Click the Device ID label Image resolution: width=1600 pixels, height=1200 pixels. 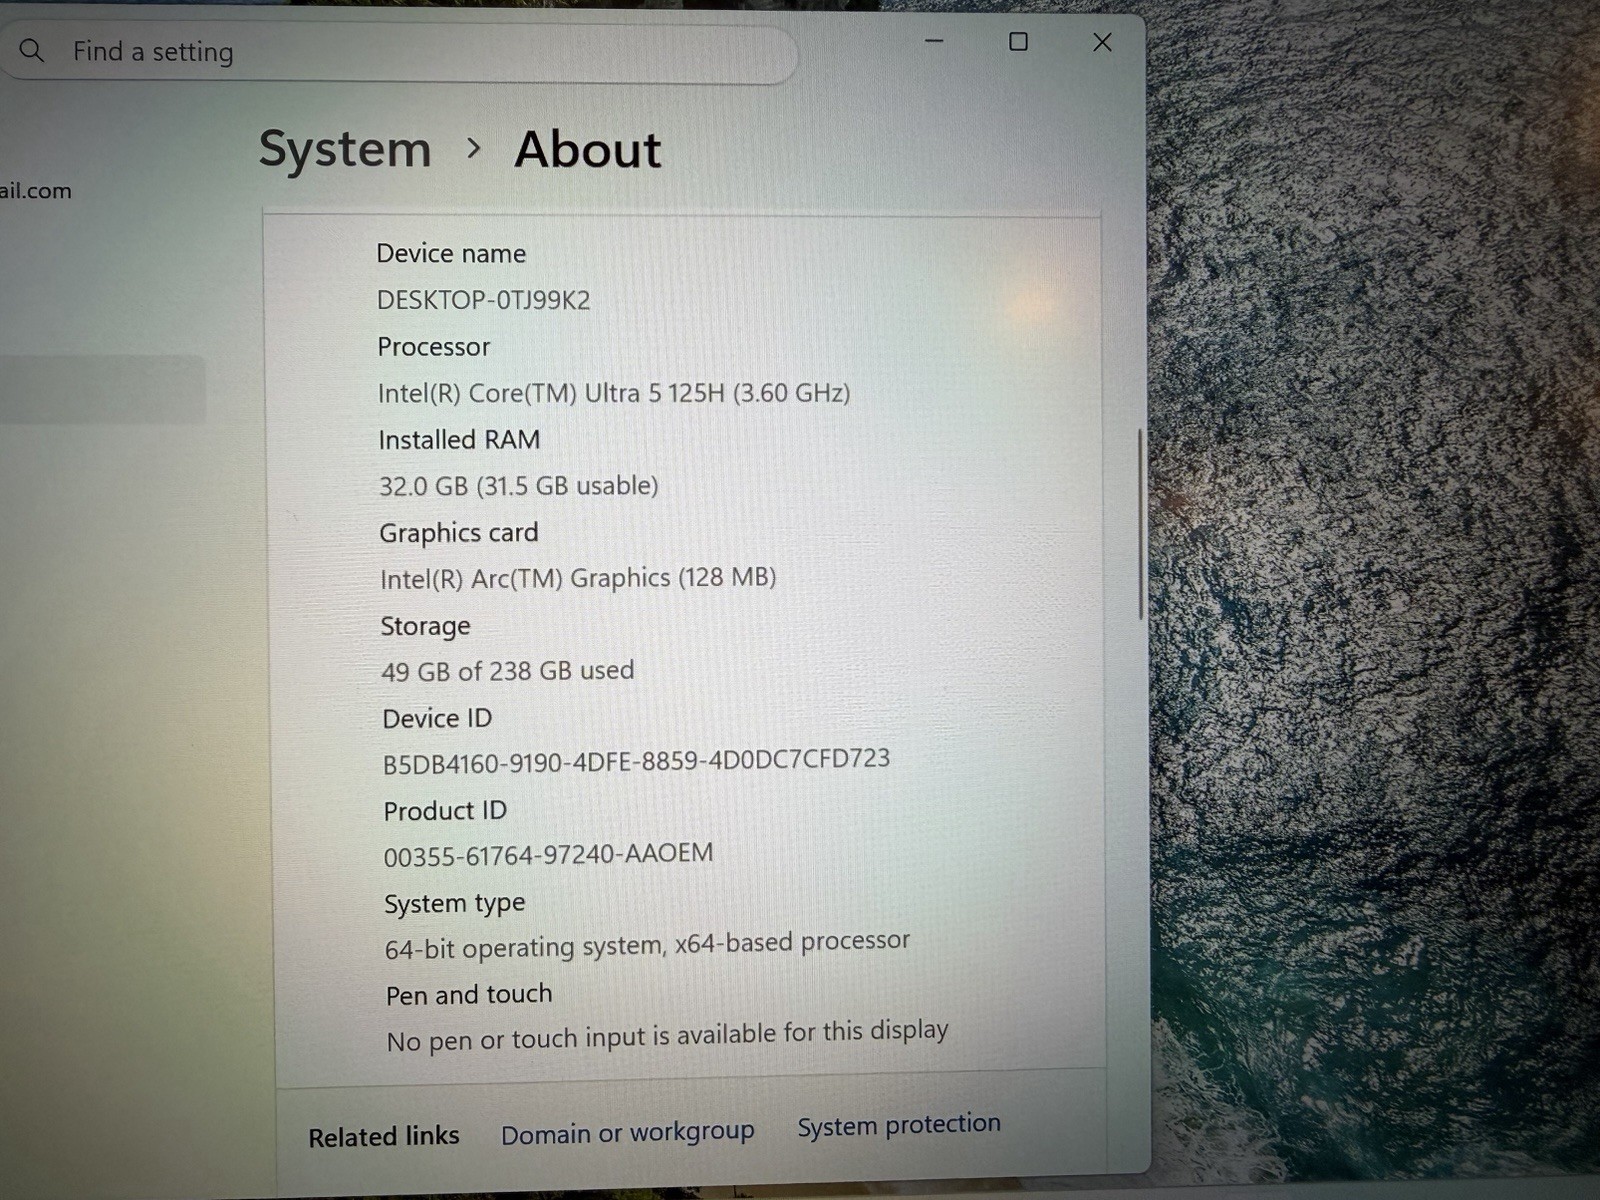[x=437, y=718]
